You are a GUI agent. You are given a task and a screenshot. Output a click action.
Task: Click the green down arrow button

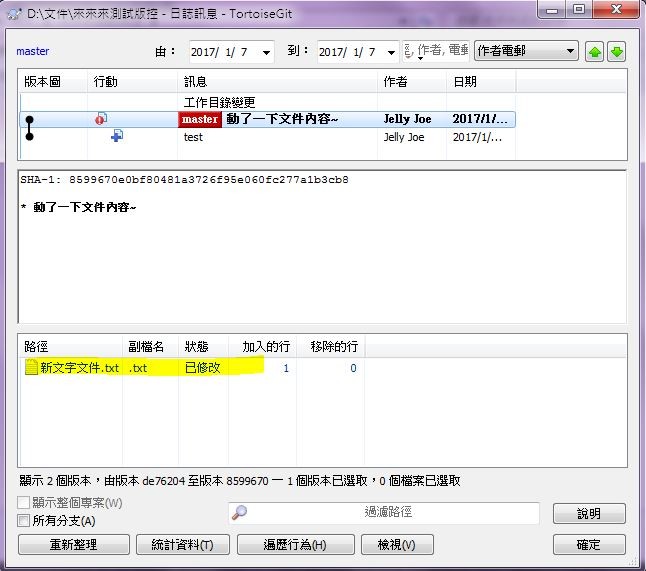click(x=616, y=52)
